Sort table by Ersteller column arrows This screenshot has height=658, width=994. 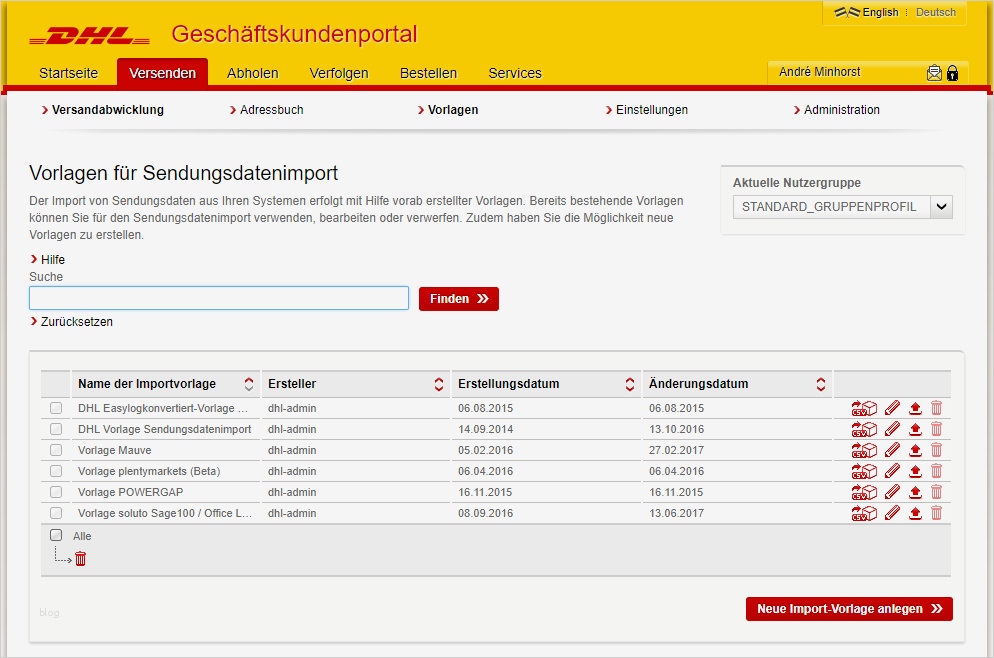(439, 384)
